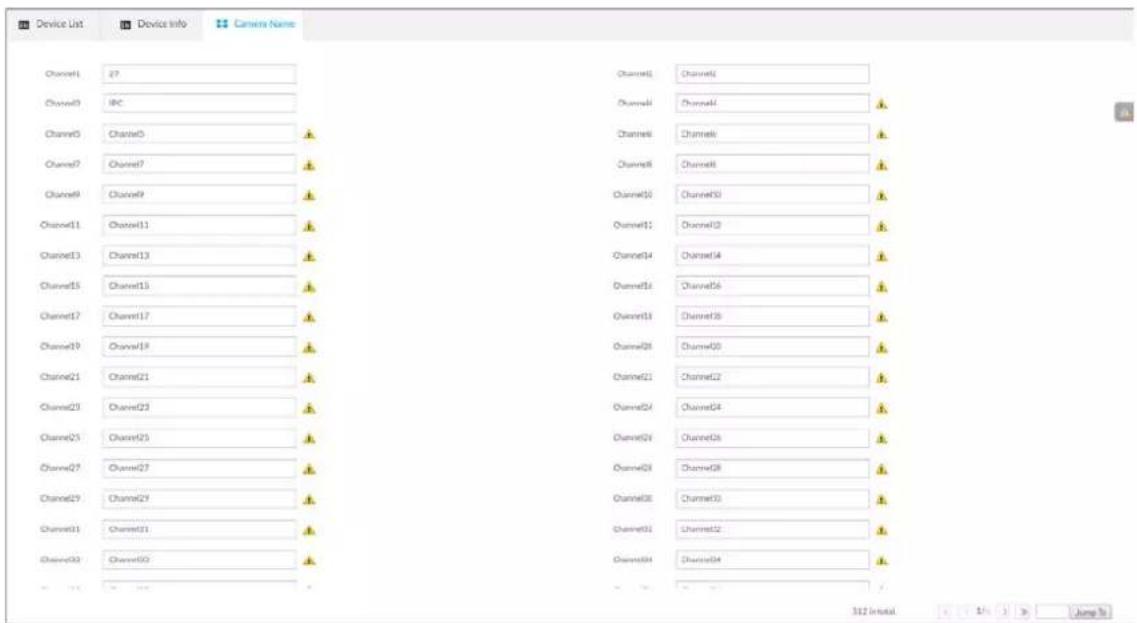Image resolution: width=1137 pixels, height=623 pixels.
Task: Click the warning icon for Channel15
Action: coord(310,287)
